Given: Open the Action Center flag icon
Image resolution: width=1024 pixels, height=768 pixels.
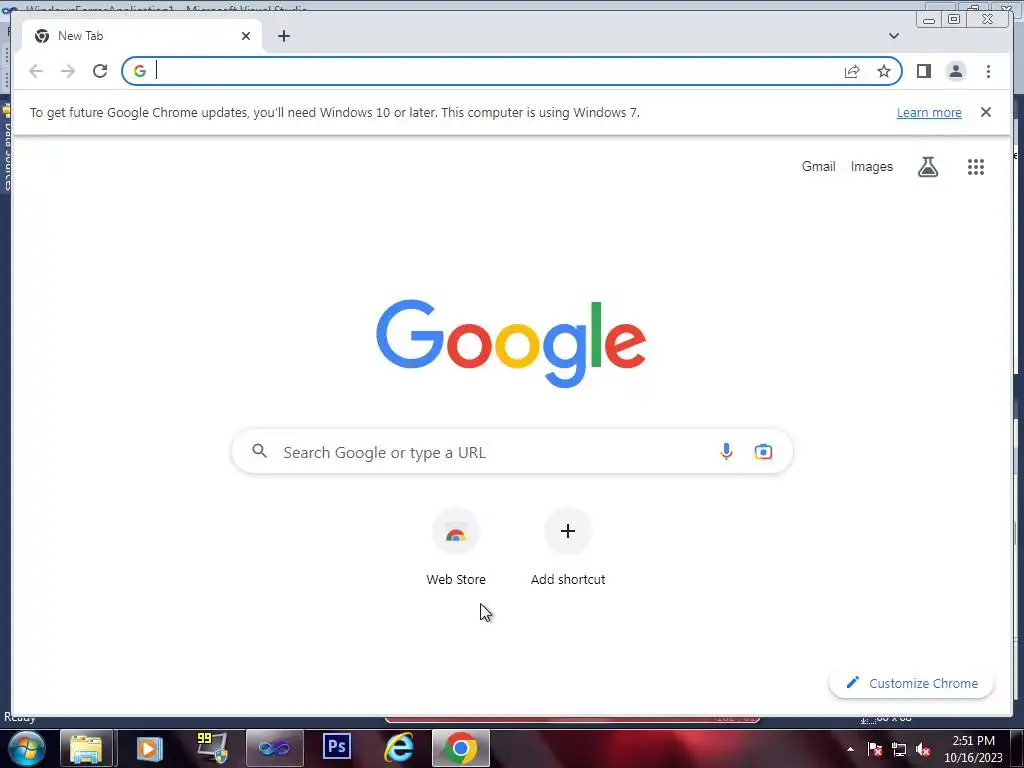Looking at the screenshot, I should tap(874, 749).
